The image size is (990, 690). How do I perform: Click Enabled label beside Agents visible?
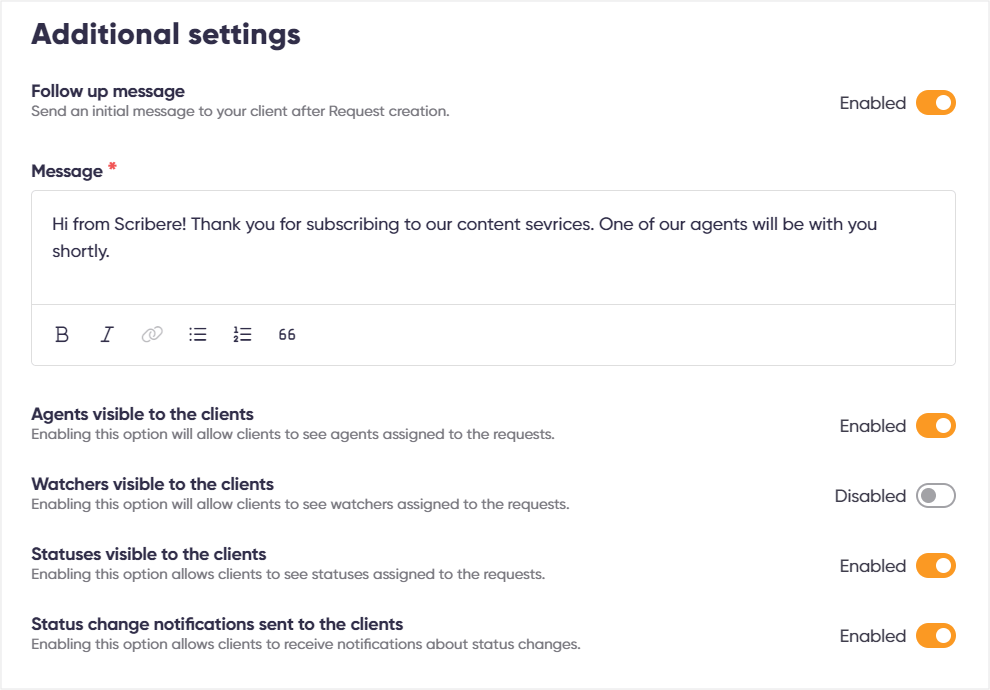[873, 426]
